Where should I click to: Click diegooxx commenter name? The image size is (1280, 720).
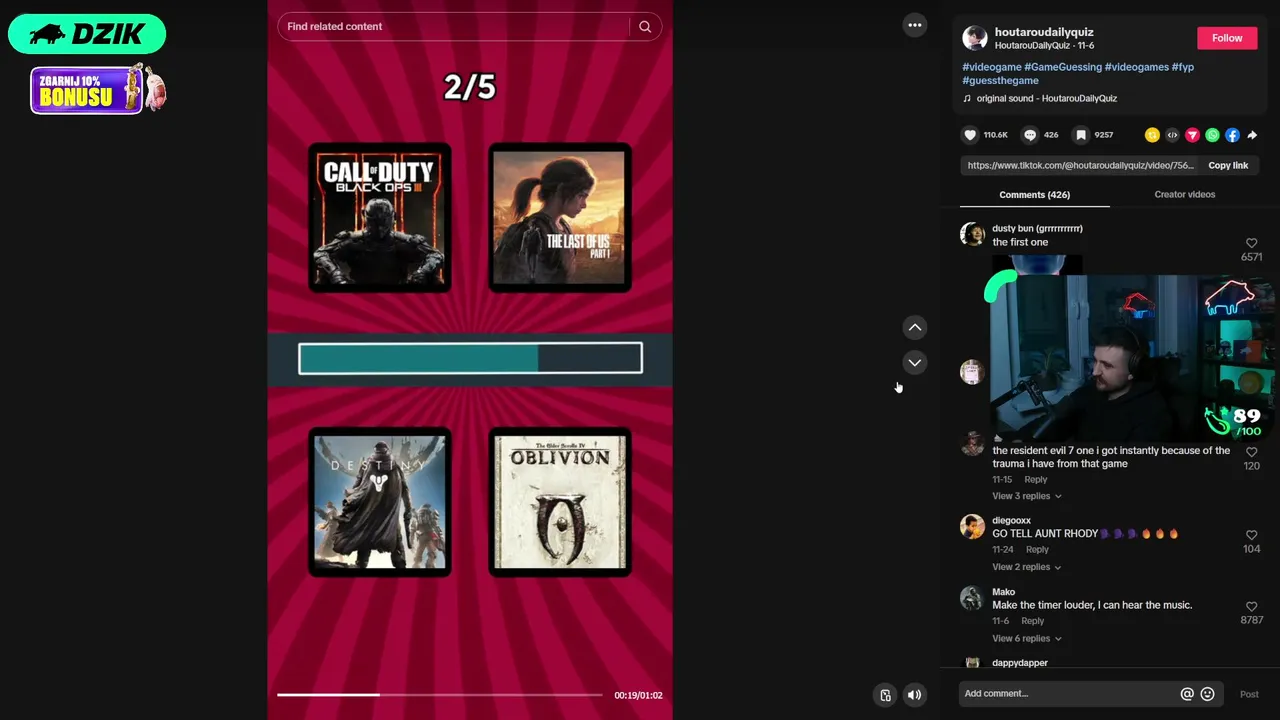tap(1011, 520)
